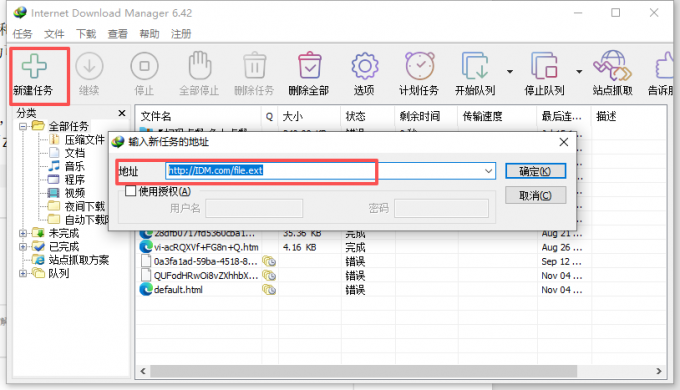Image resolution: width=680 pixels, height=390 pixels.
Task: Open the 文件 menu
Action: (x=54, y=34)
